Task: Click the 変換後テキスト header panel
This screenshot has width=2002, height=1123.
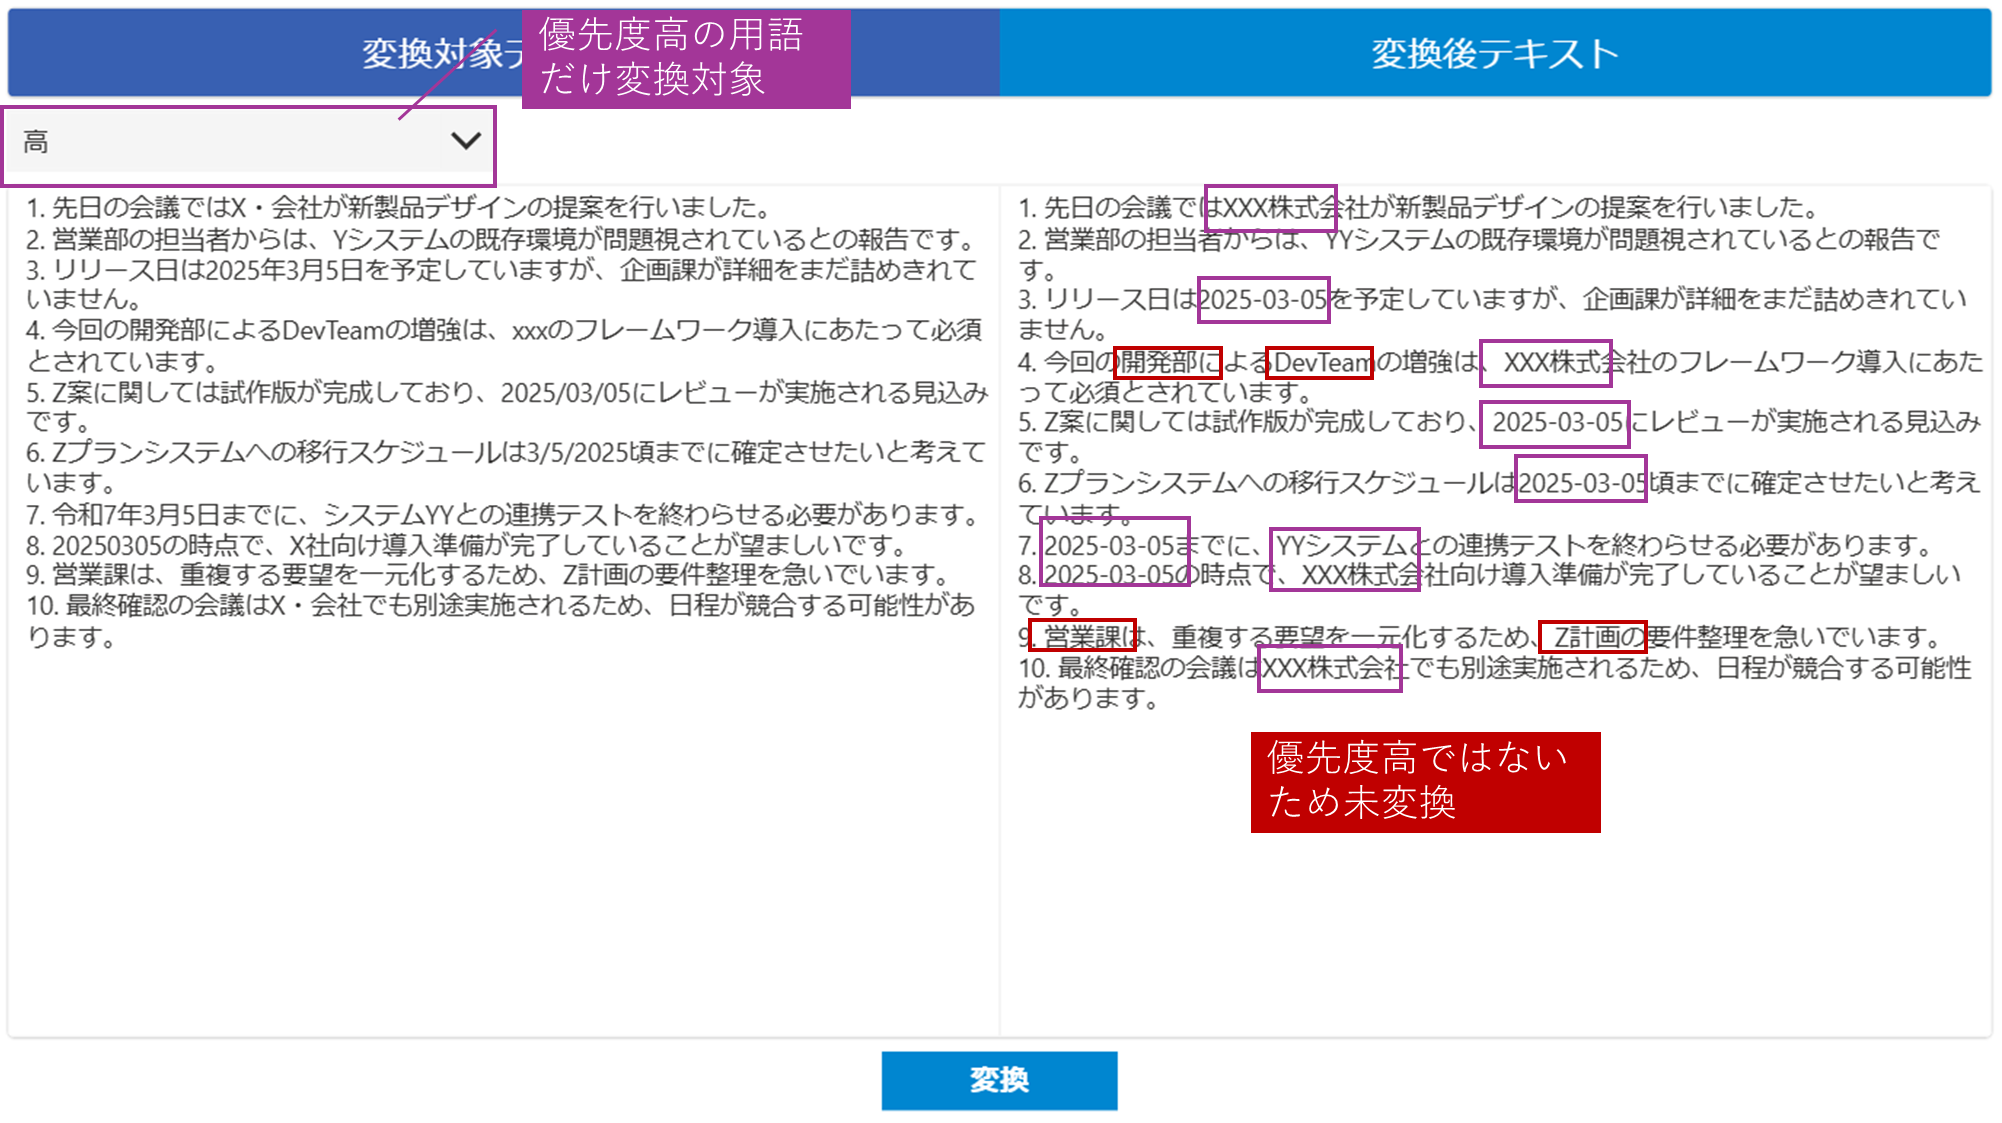Action: pyautogui.click(x=1494, y=54)
